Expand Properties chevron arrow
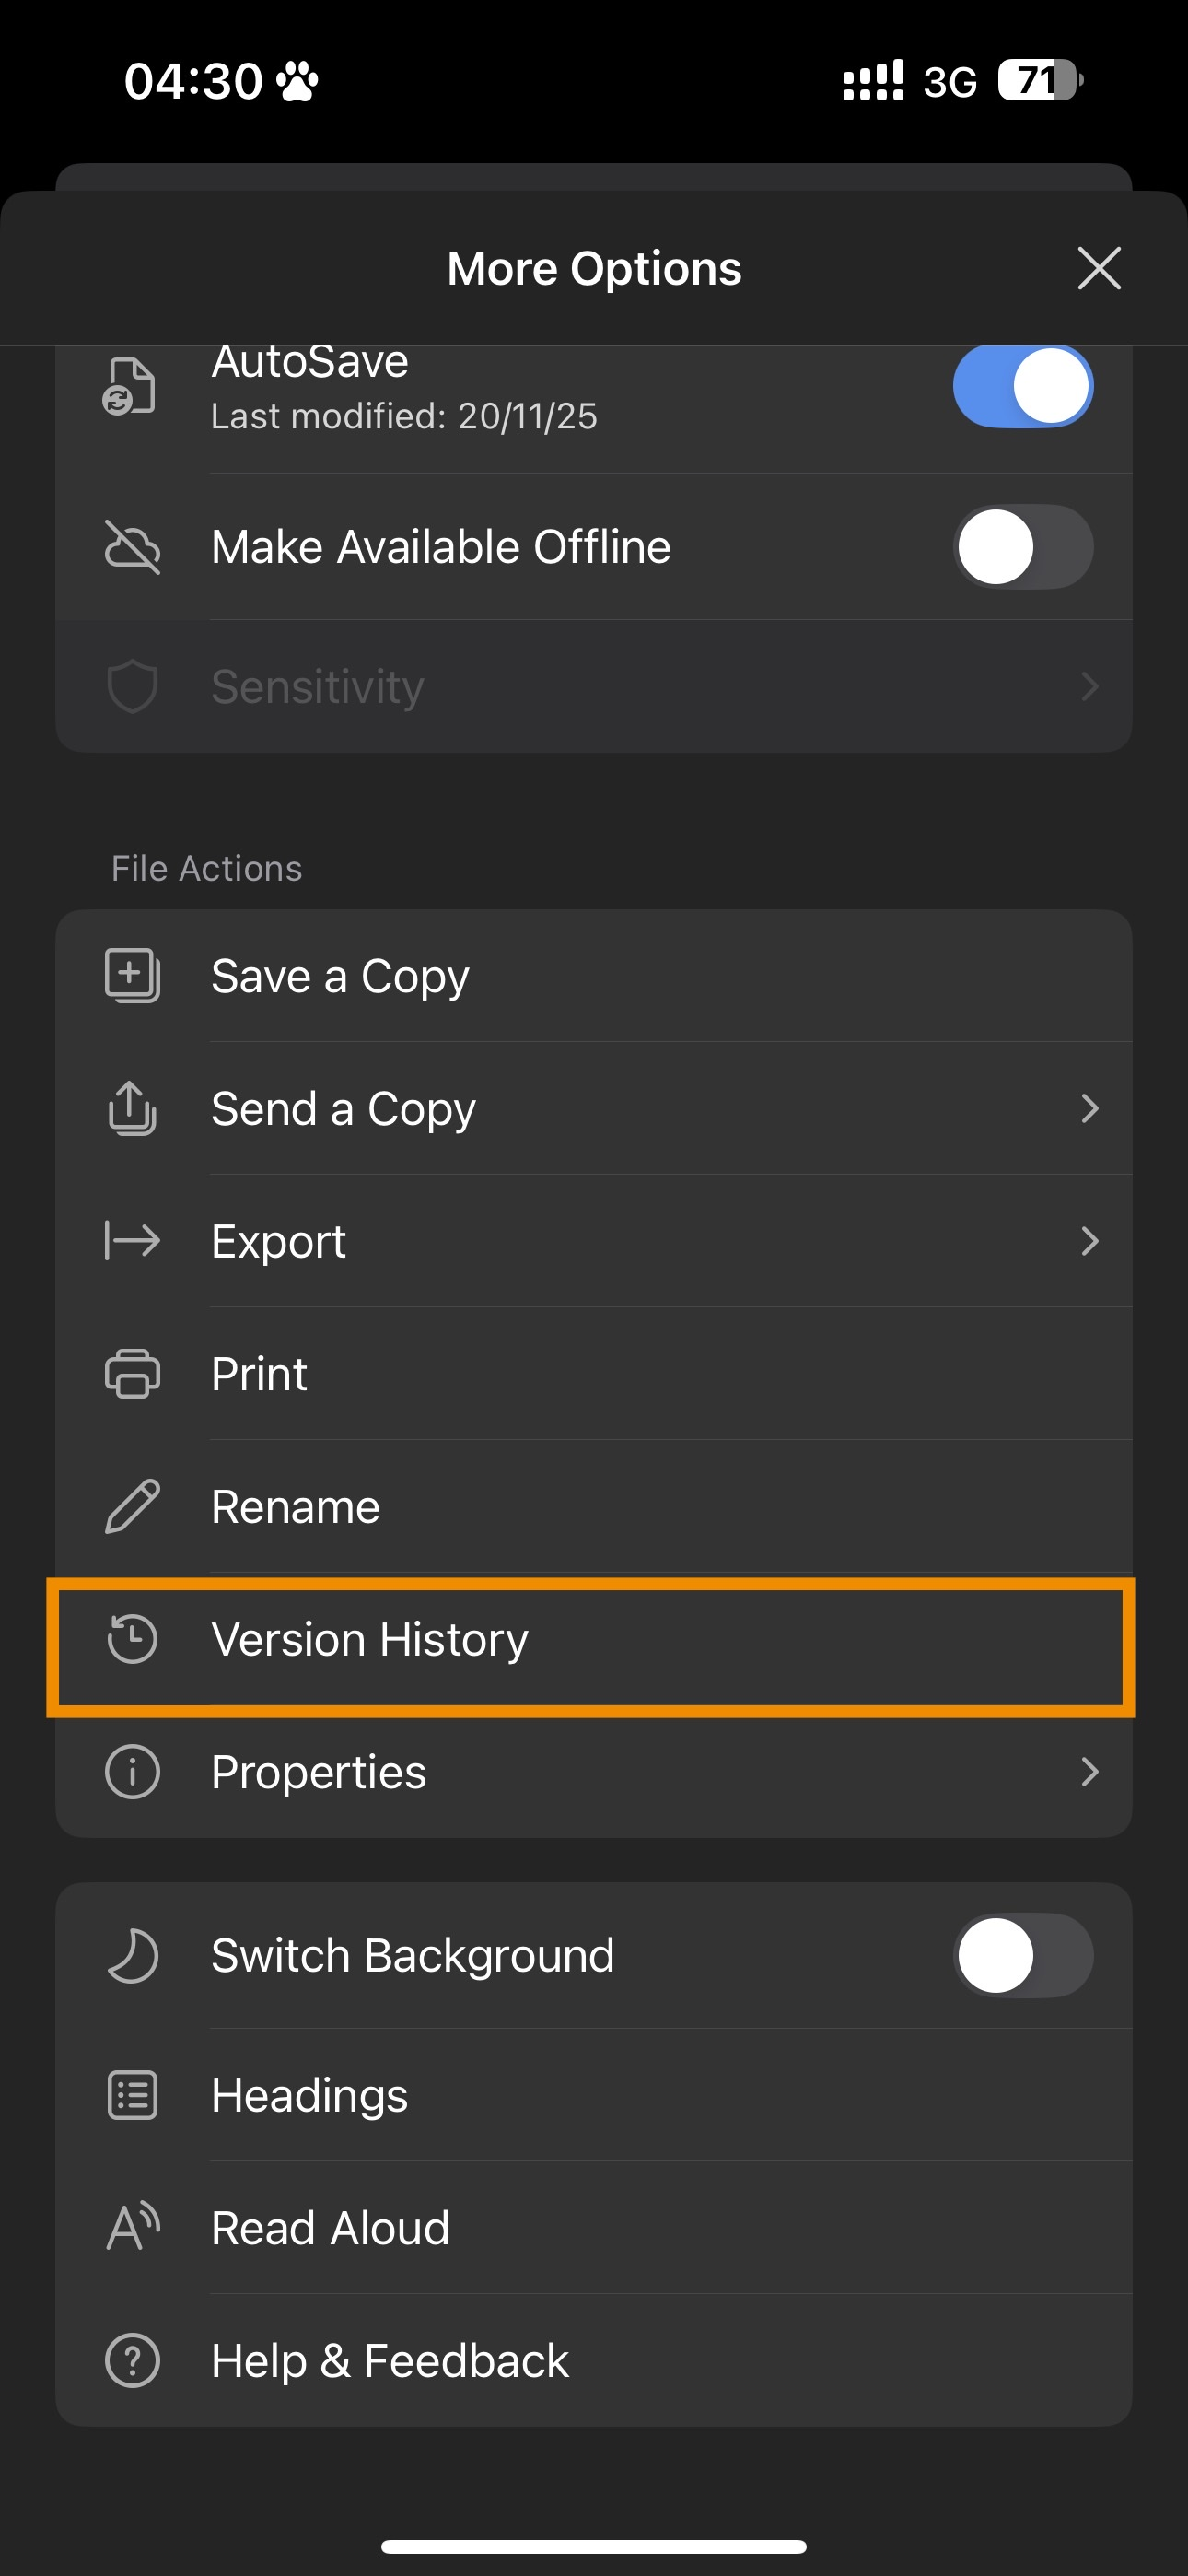 click(1090, 1772)
